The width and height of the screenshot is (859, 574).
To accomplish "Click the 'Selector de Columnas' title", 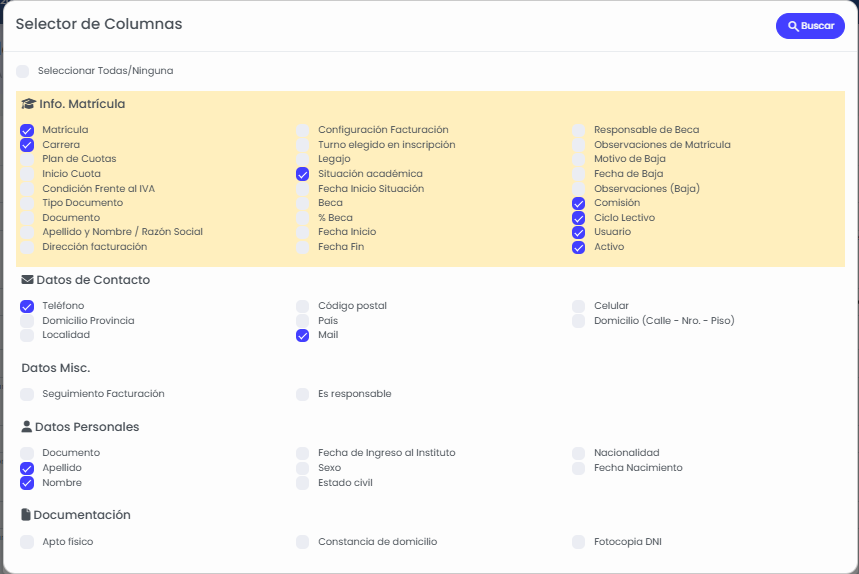I will coord(99,24).
